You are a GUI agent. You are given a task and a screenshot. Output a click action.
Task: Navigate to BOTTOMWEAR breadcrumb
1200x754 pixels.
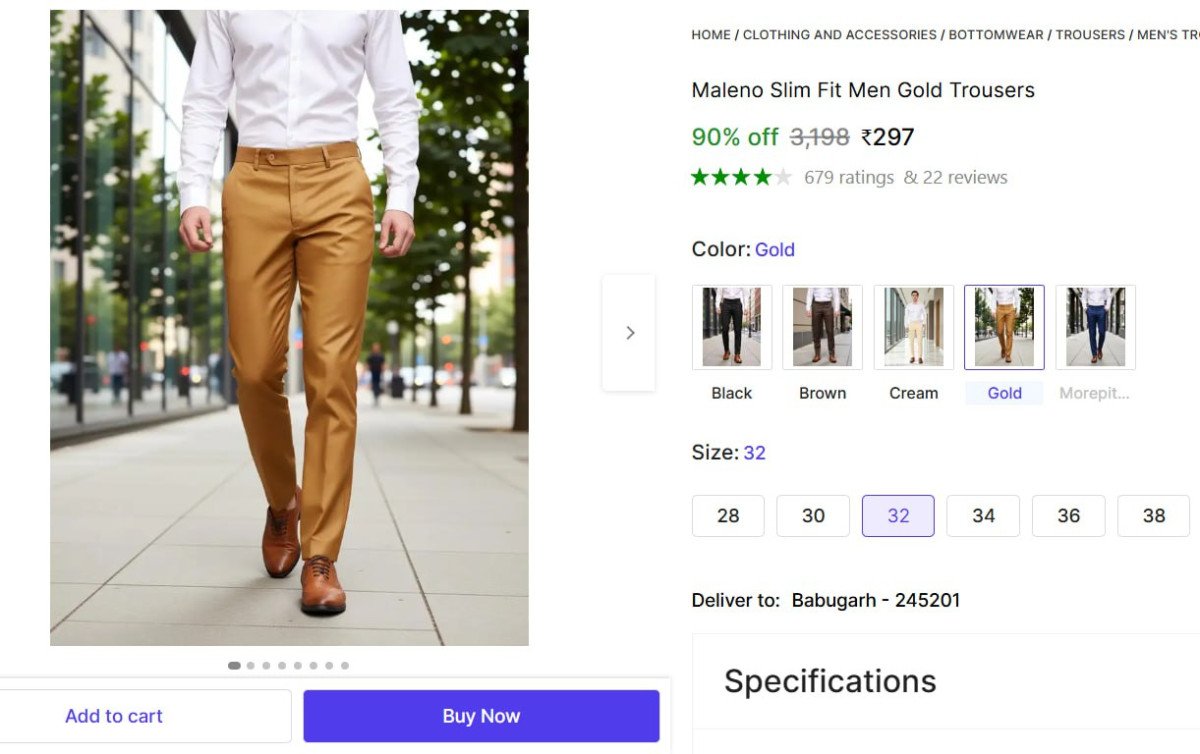pos(995,35)
